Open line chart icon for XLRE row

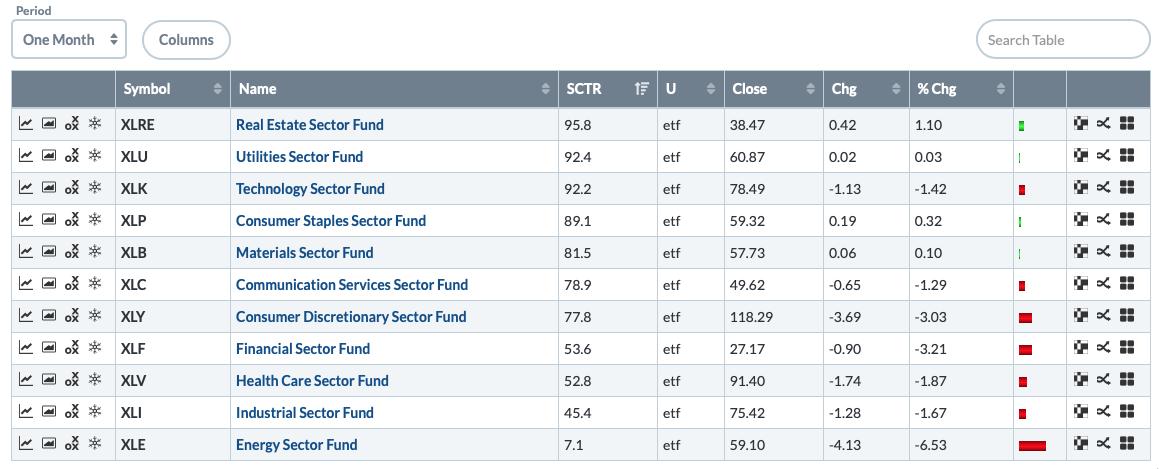25,124
